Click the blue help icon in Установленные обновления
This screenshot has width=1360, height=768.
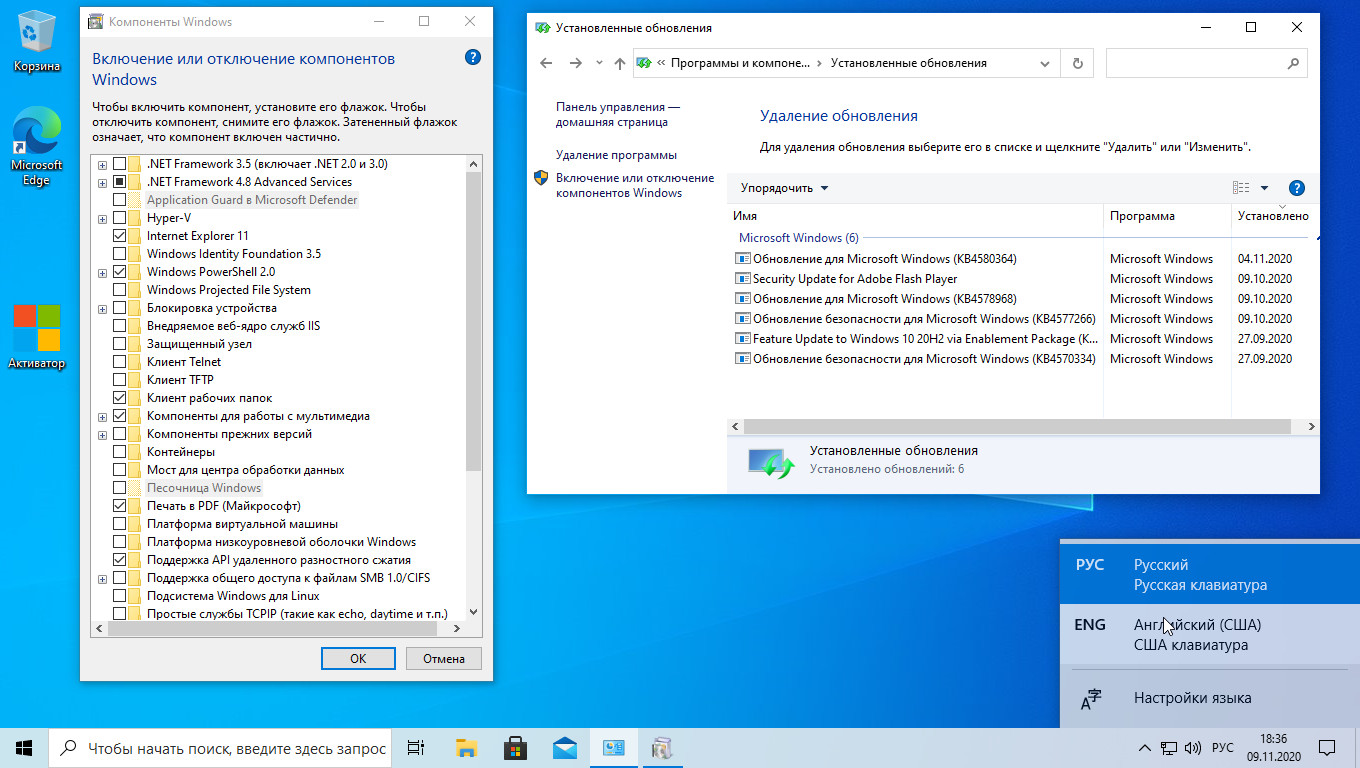1297,188
